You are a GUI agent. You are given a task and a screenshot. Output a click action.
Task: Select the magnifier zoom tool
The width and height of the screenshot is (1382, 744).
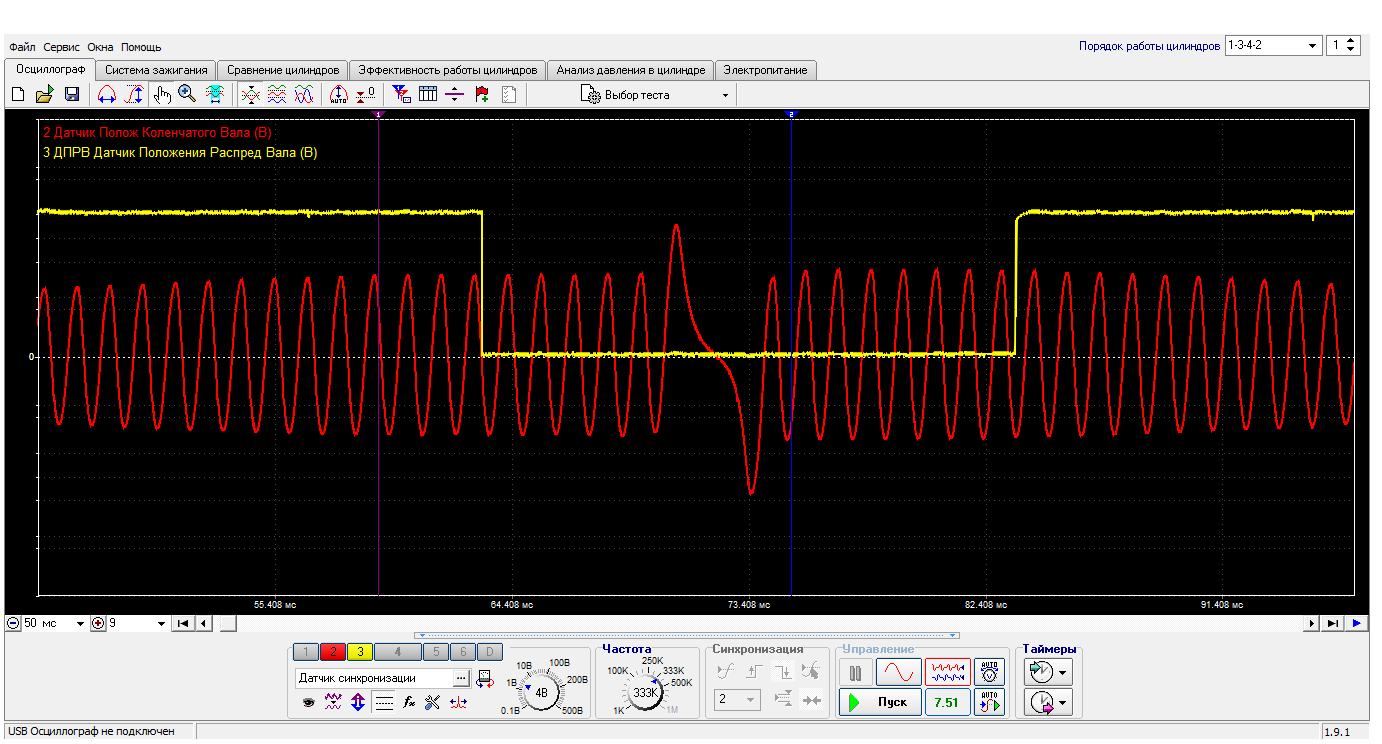point(187,94)
